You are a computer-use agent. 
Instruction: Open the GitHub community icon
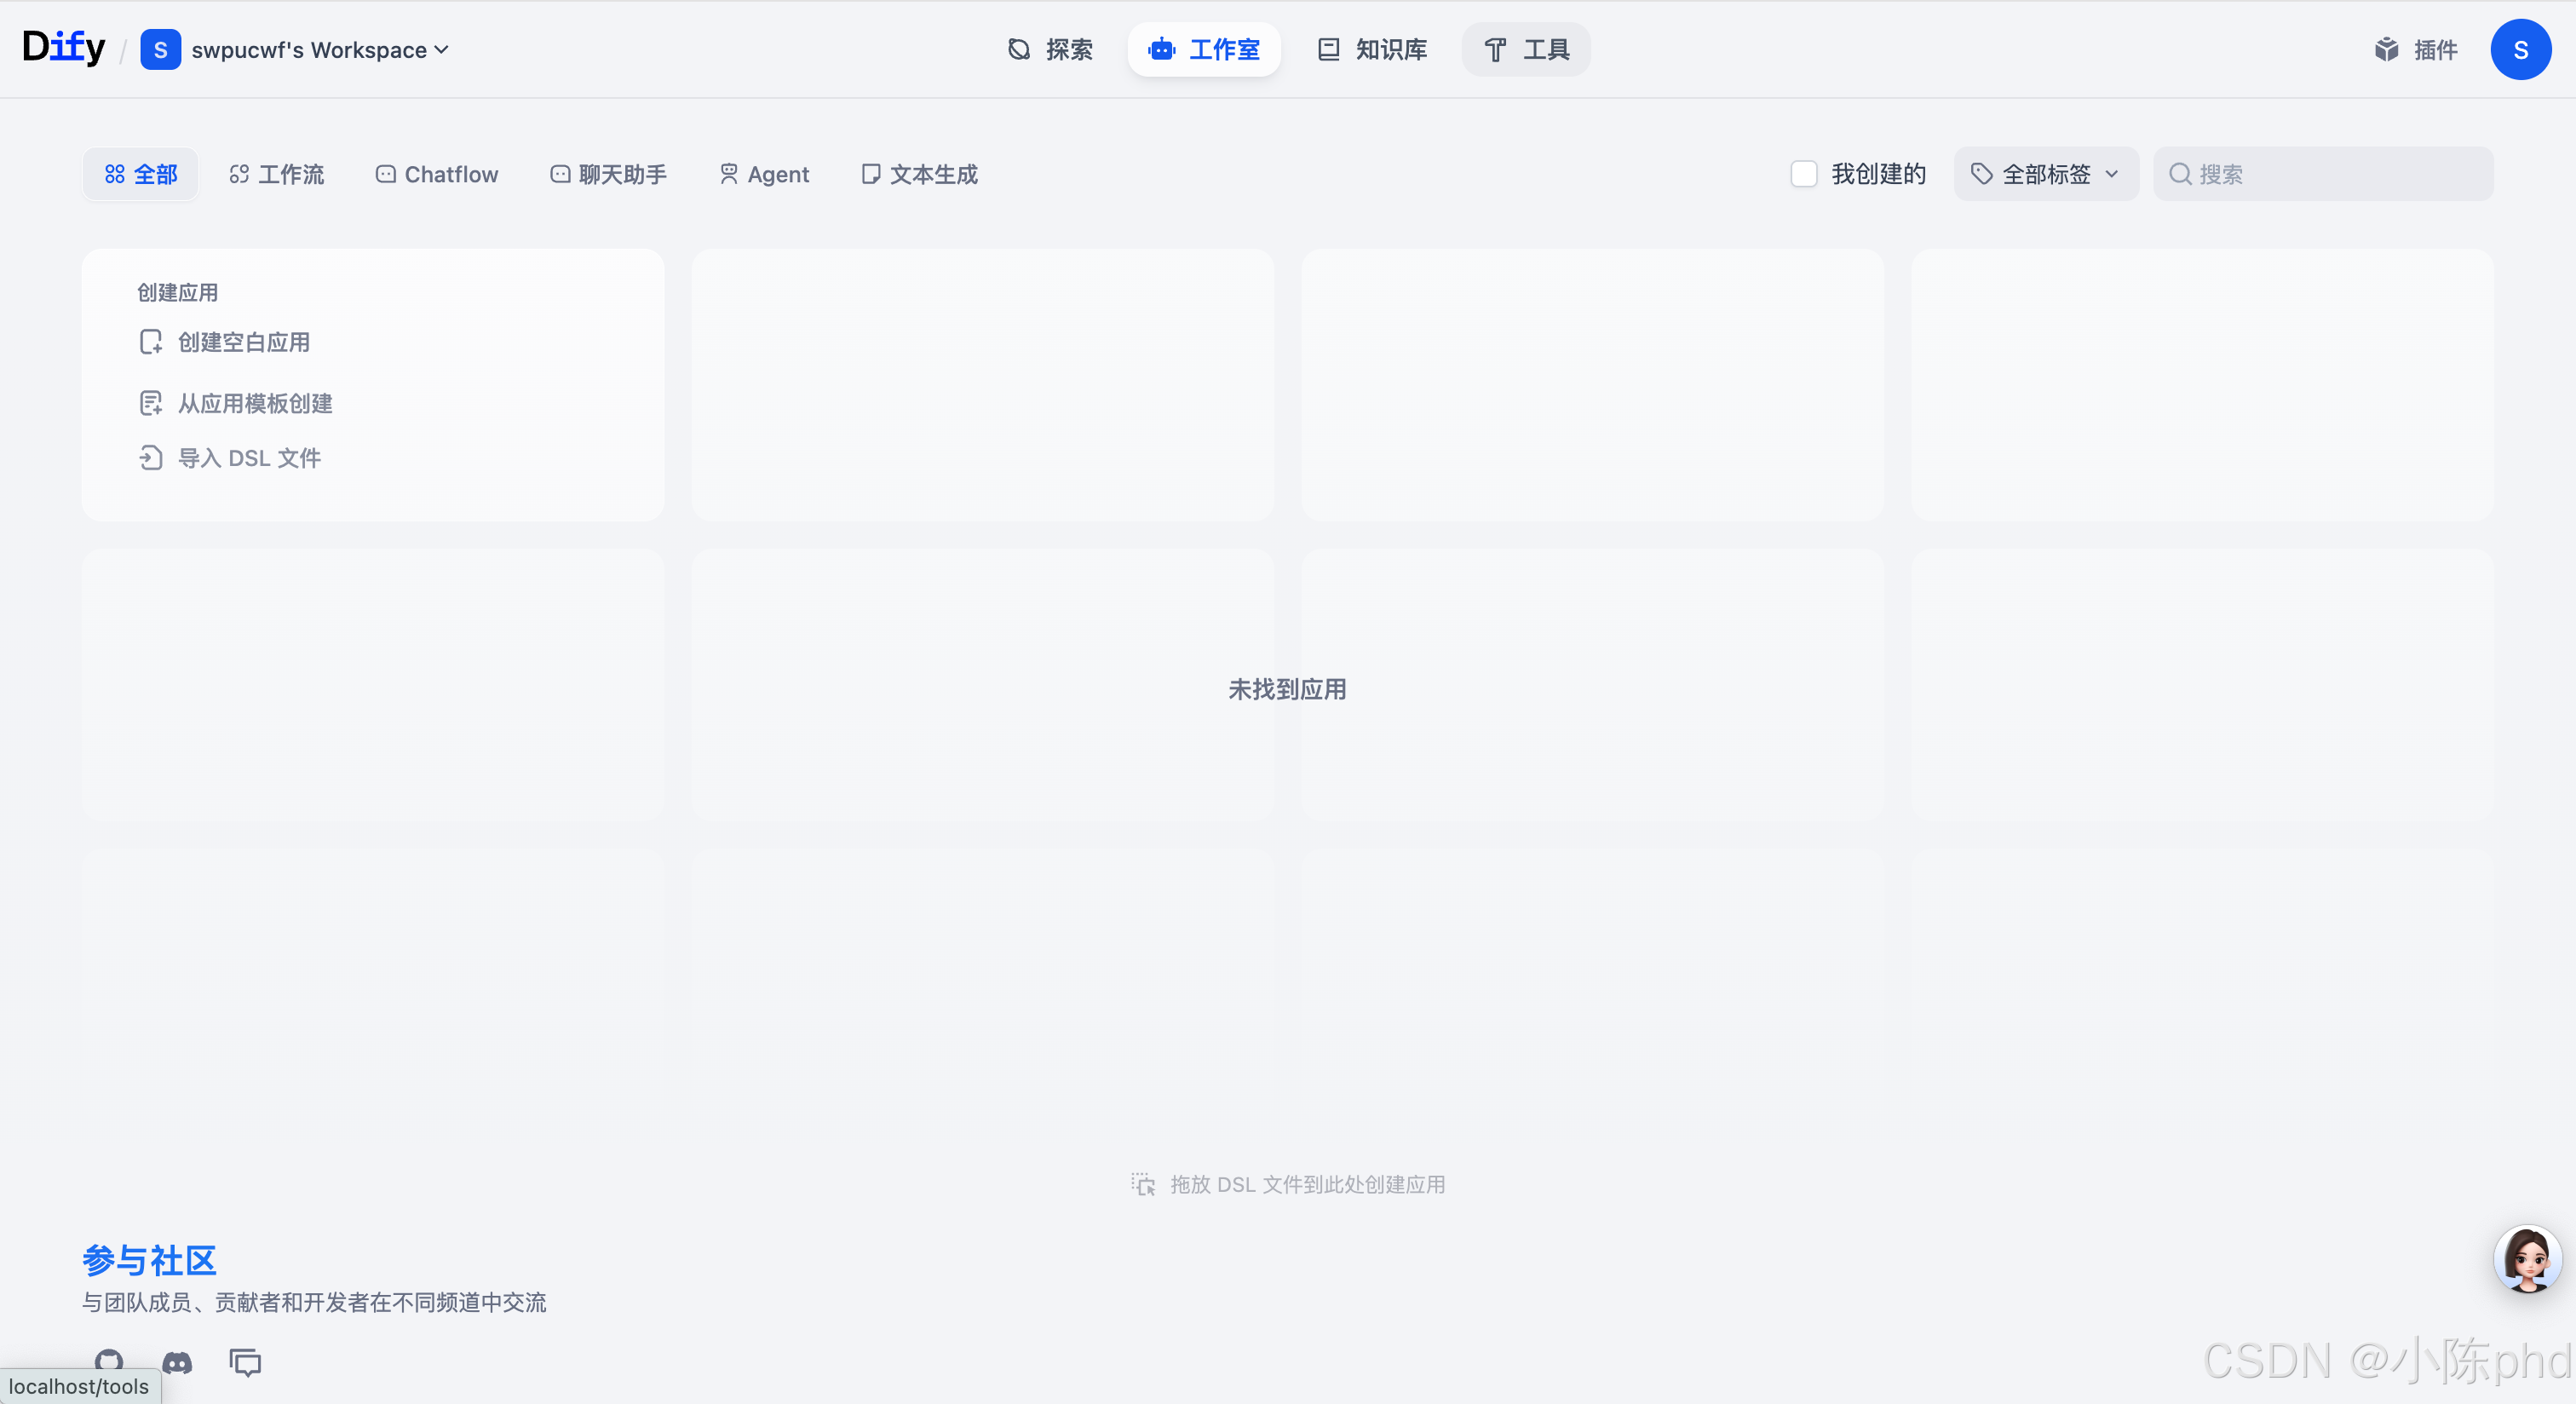[109, 1360]
